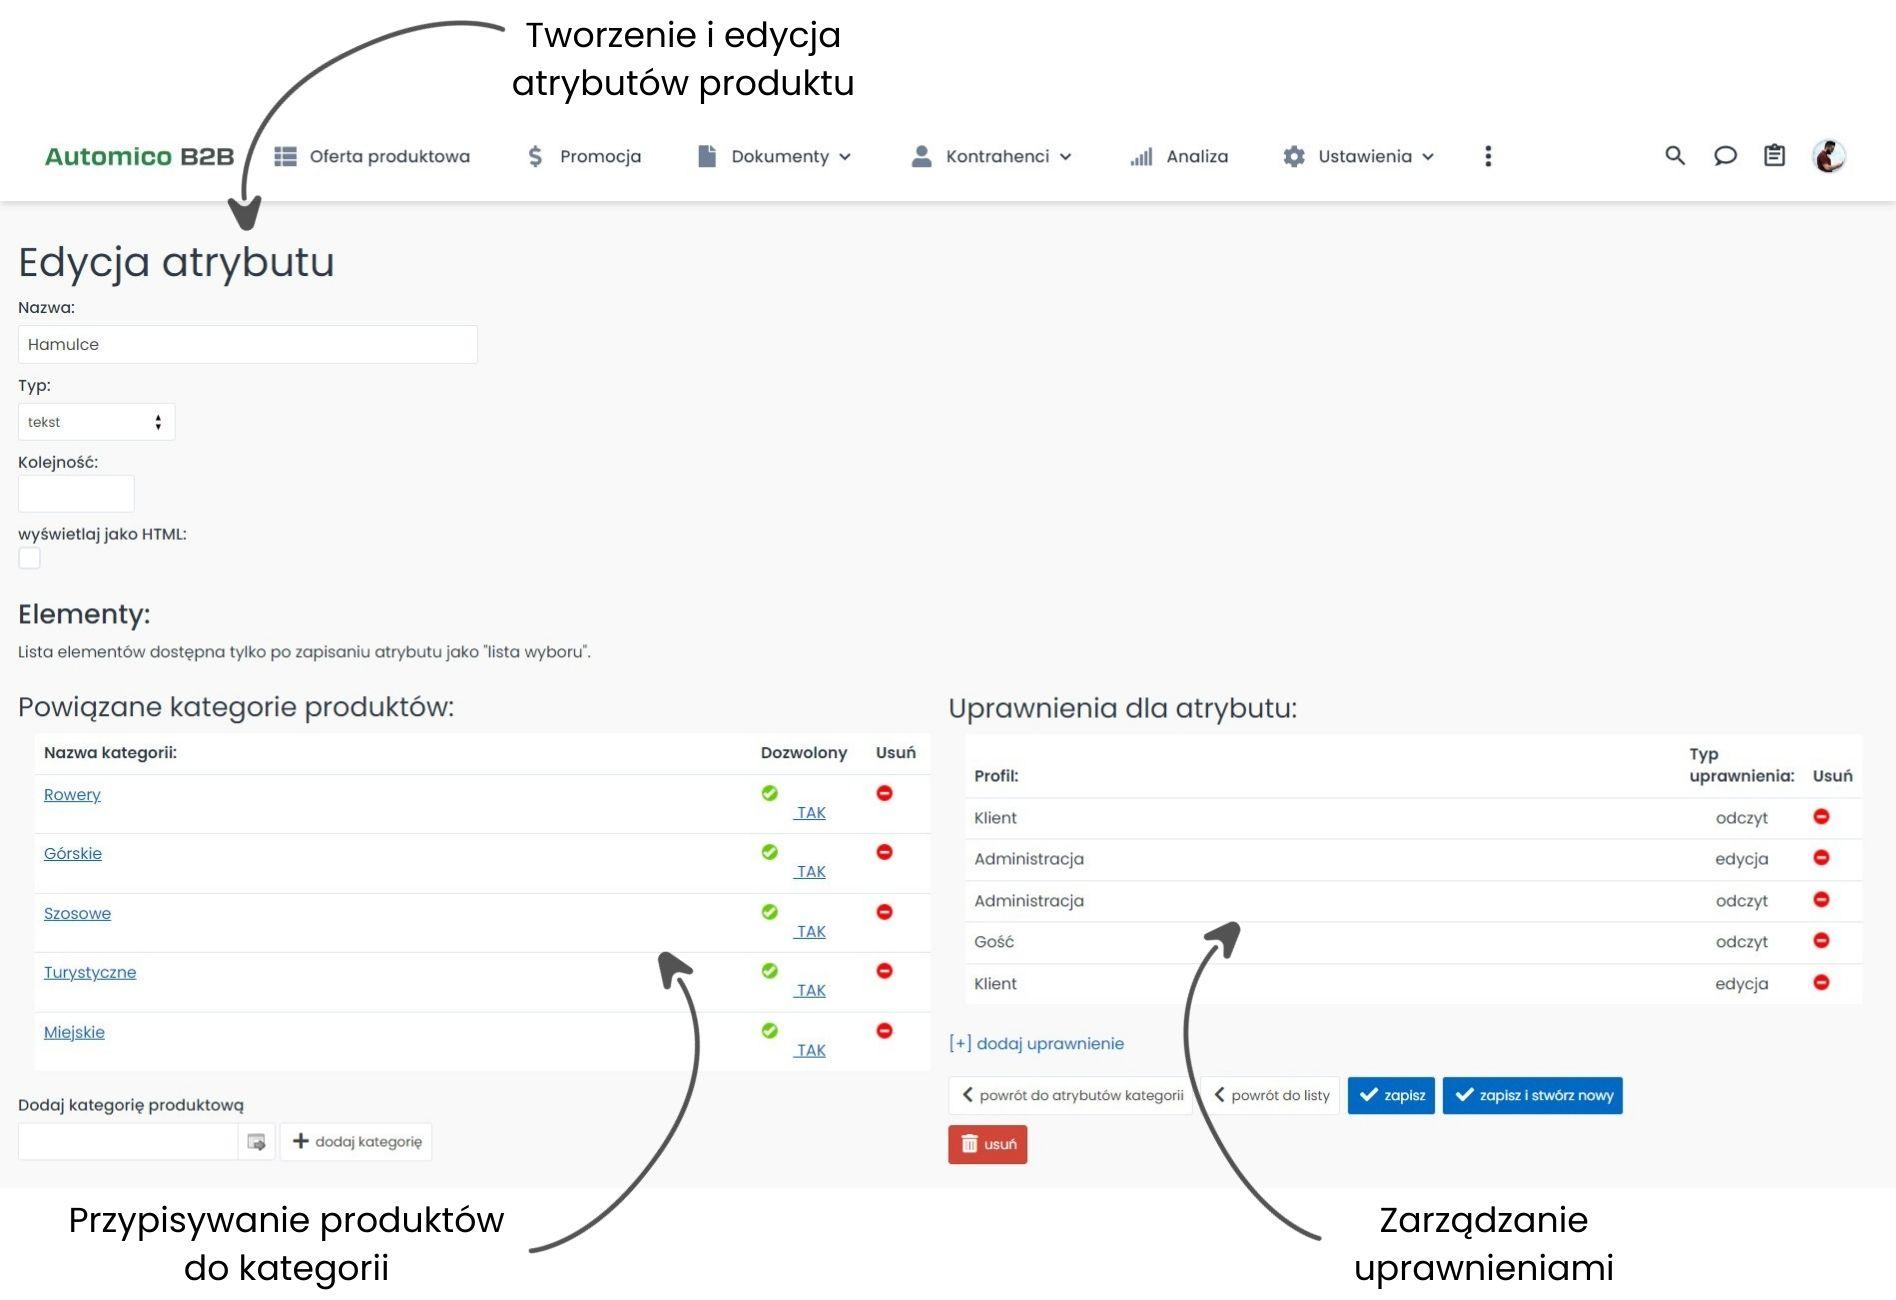Expand the Ustawienia settings menu
Viewport: 1896px width, 1300px height.
point(1359,156)
